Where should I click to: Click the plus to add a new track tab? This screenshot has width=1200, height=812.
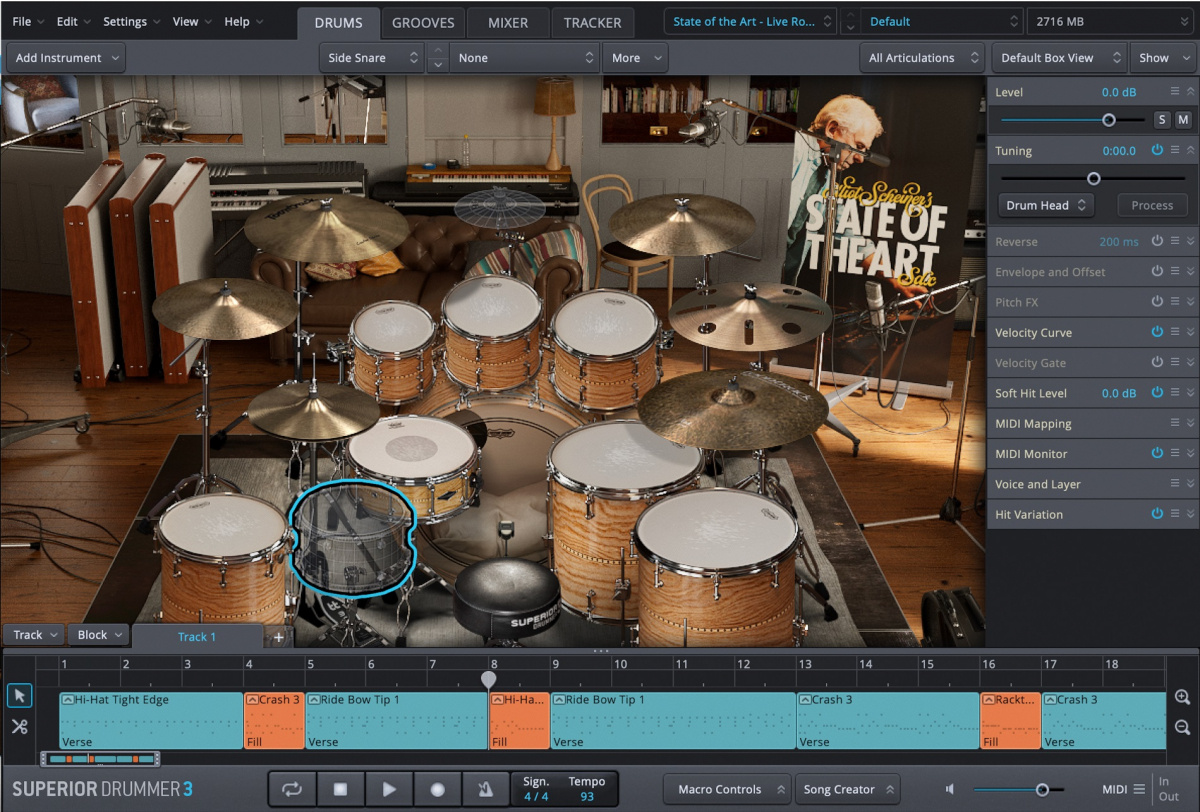coord(279,637)
